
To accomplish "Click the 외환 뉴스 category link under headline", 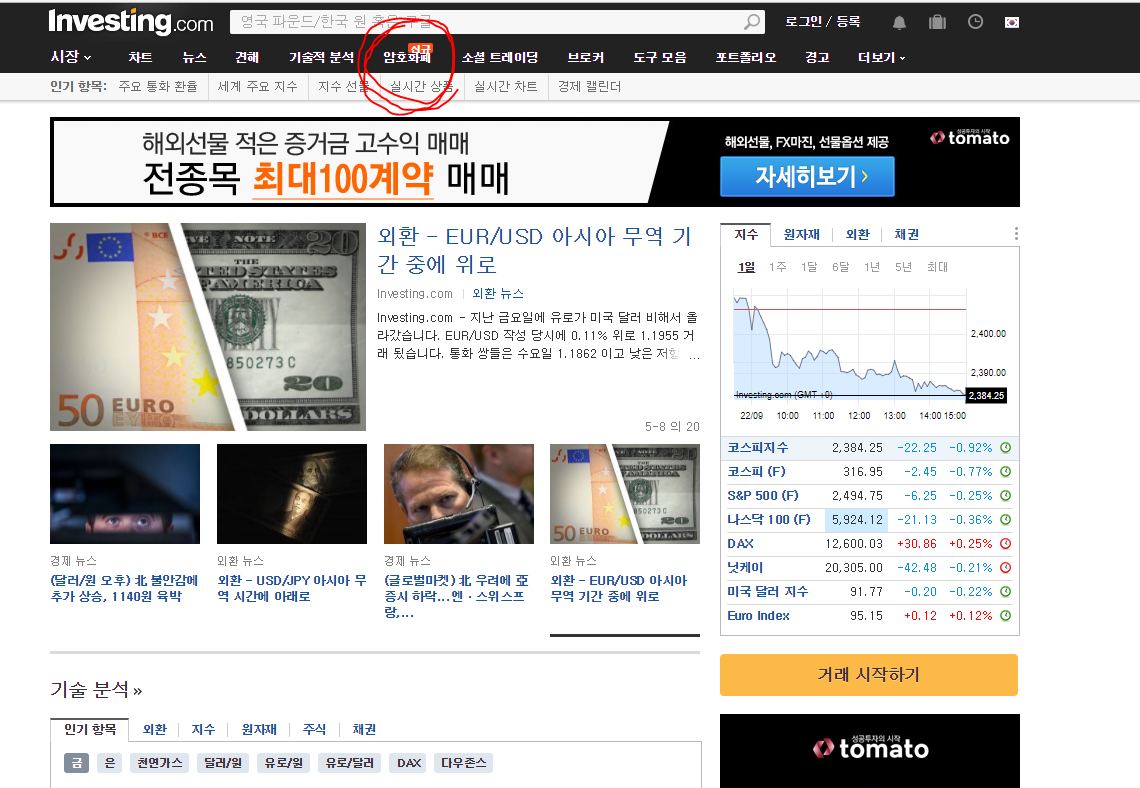I will point(498,294).
